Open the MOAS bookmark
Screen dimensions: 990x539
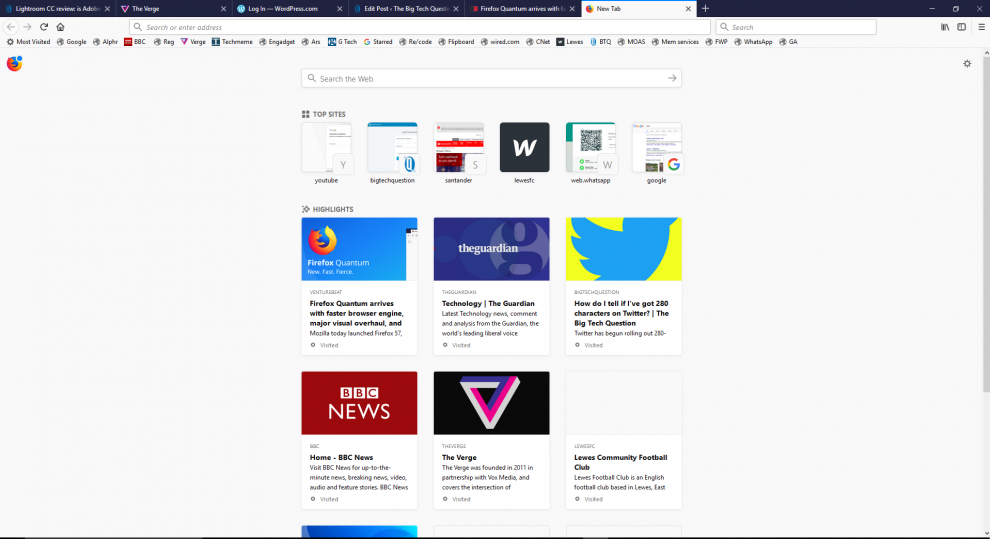click(x=631, y=42)
